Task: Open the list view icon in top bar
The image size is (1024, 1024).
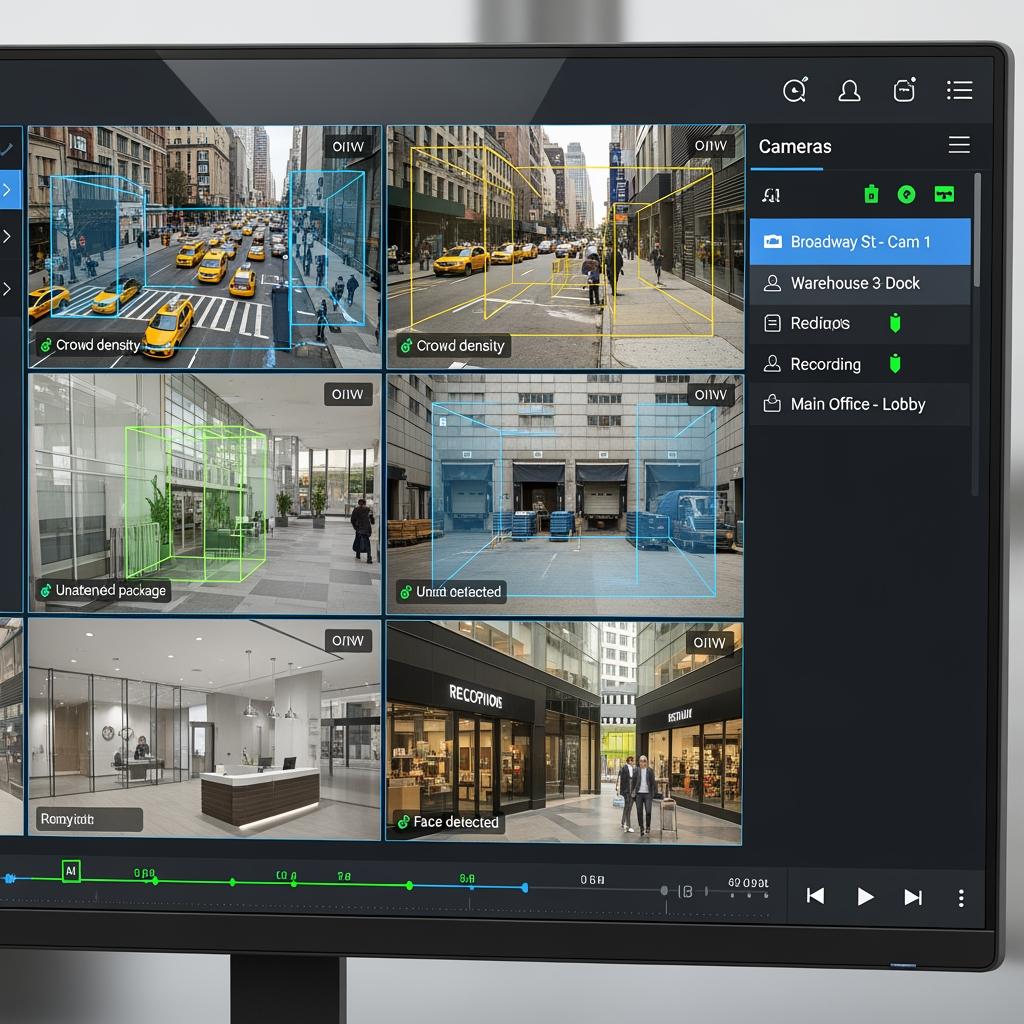Action: coord(959,91)
